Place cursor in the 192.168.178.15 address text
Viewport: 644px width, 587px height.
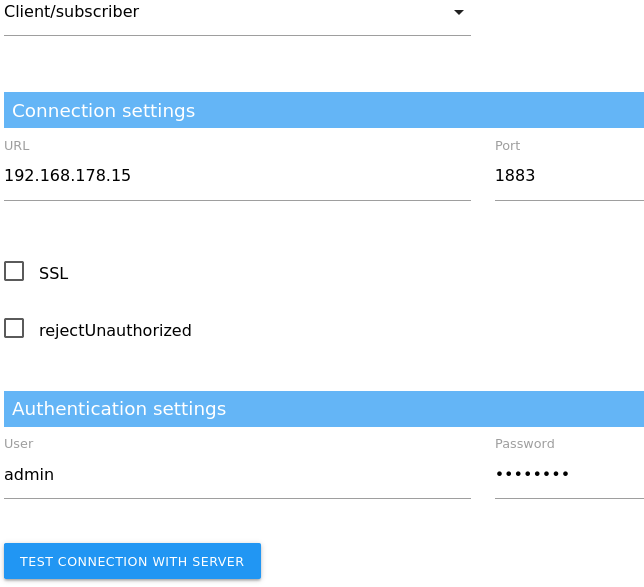click(68, 176)
